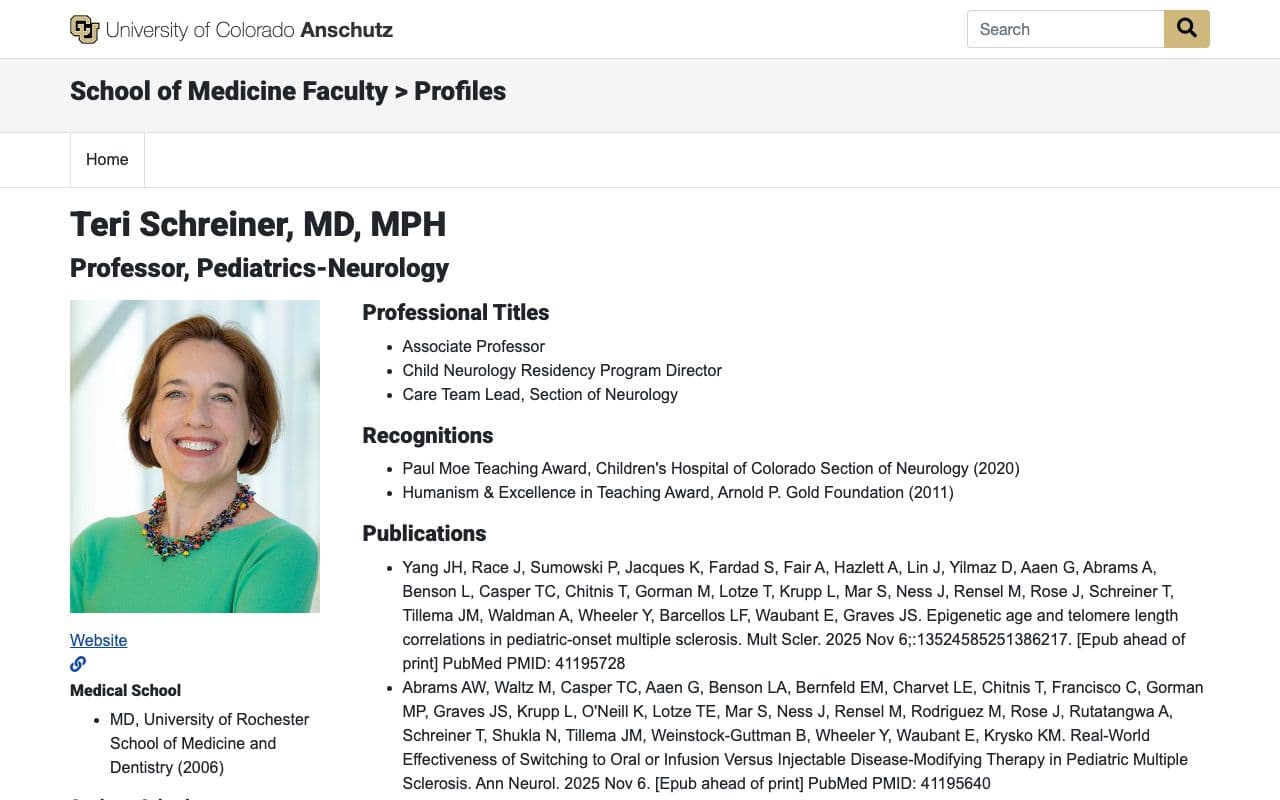Click the Humanism & Excellence in Teaching Award entry
1280x800 pixels.
[678, 492]
